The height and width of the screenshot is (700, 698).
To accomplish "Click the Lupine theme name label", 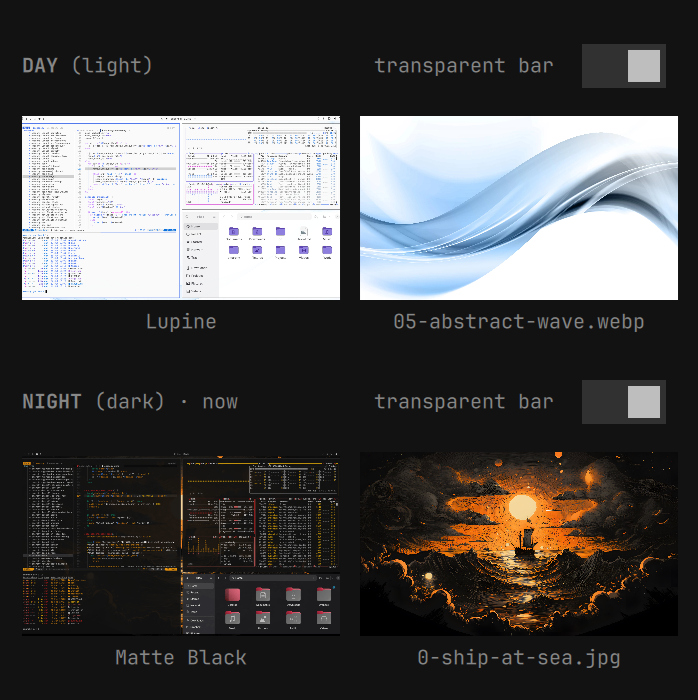I will [x=181, y=322].
